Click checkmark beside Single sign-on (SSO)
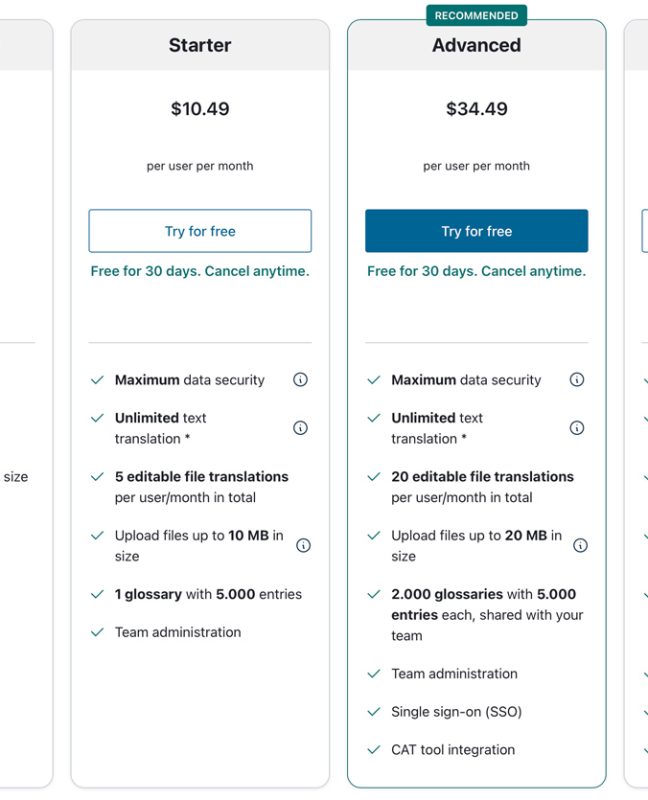 tap(373, 712)
